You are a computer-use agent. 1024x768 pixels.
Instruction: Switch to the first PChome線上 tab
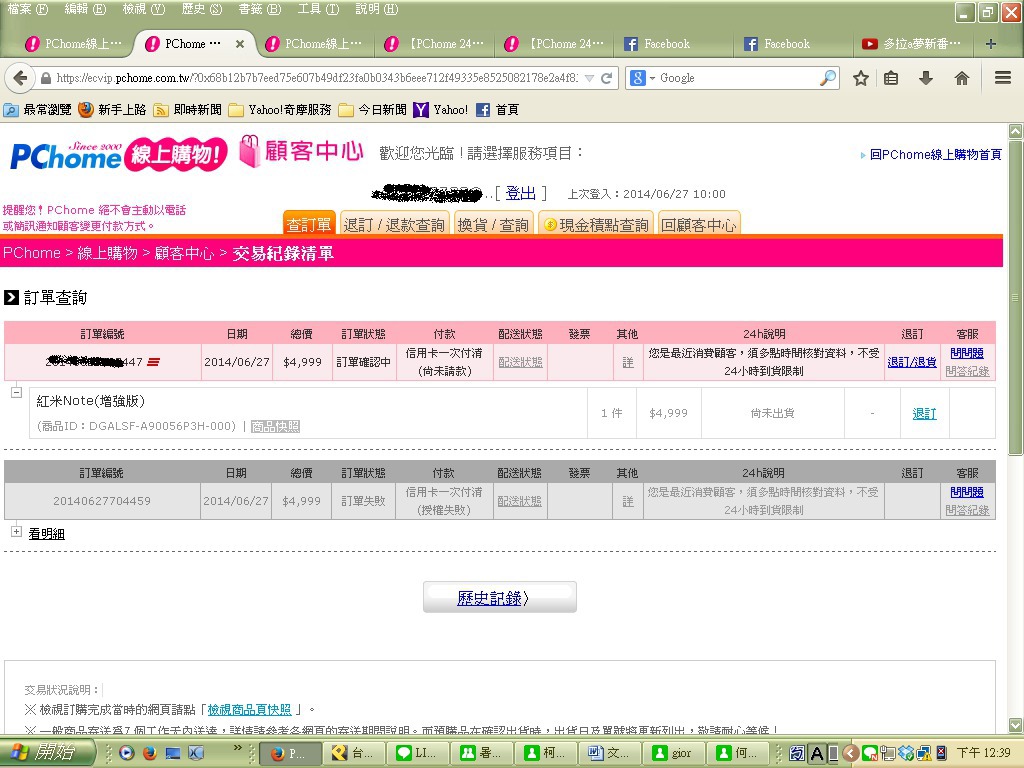click(73, 44)
